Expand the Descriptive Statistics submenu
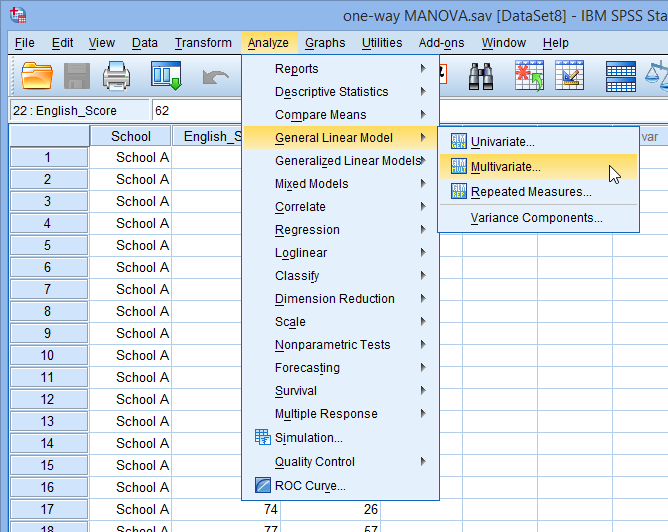This screenshot has height=532, width=668. point(331,92)
